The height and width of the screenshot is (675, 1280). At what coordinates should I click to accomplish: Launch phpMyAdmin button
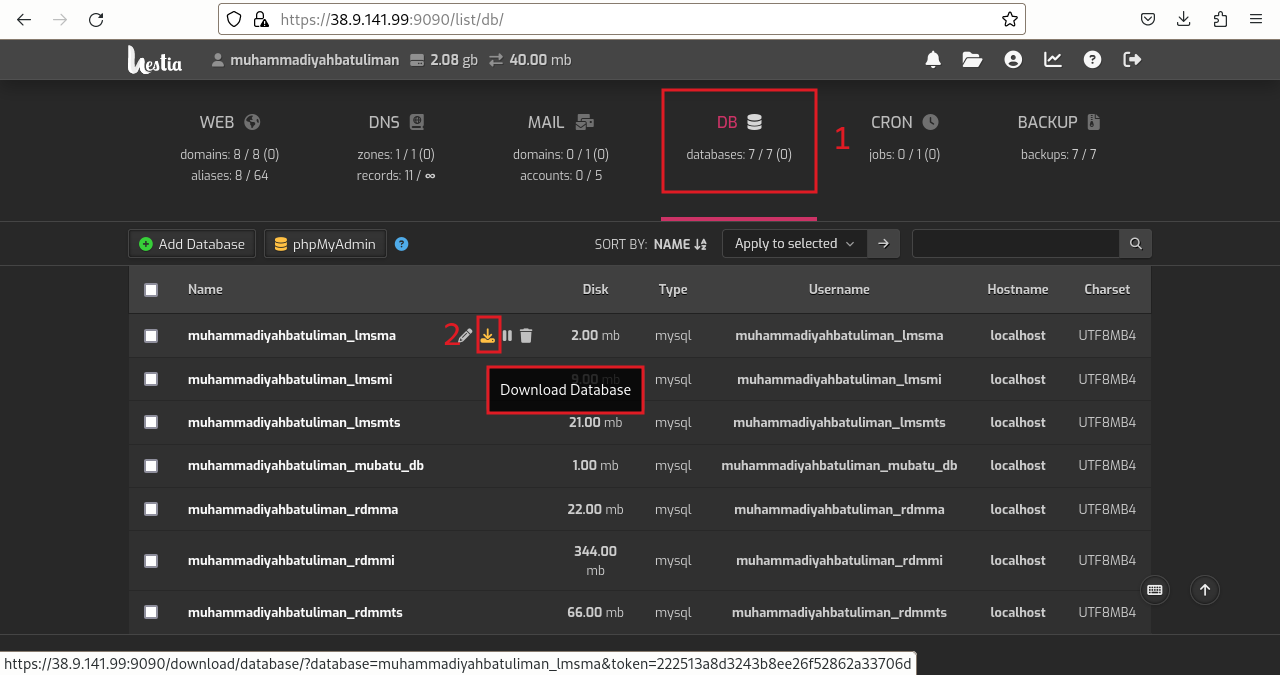(x=325, y=244)
